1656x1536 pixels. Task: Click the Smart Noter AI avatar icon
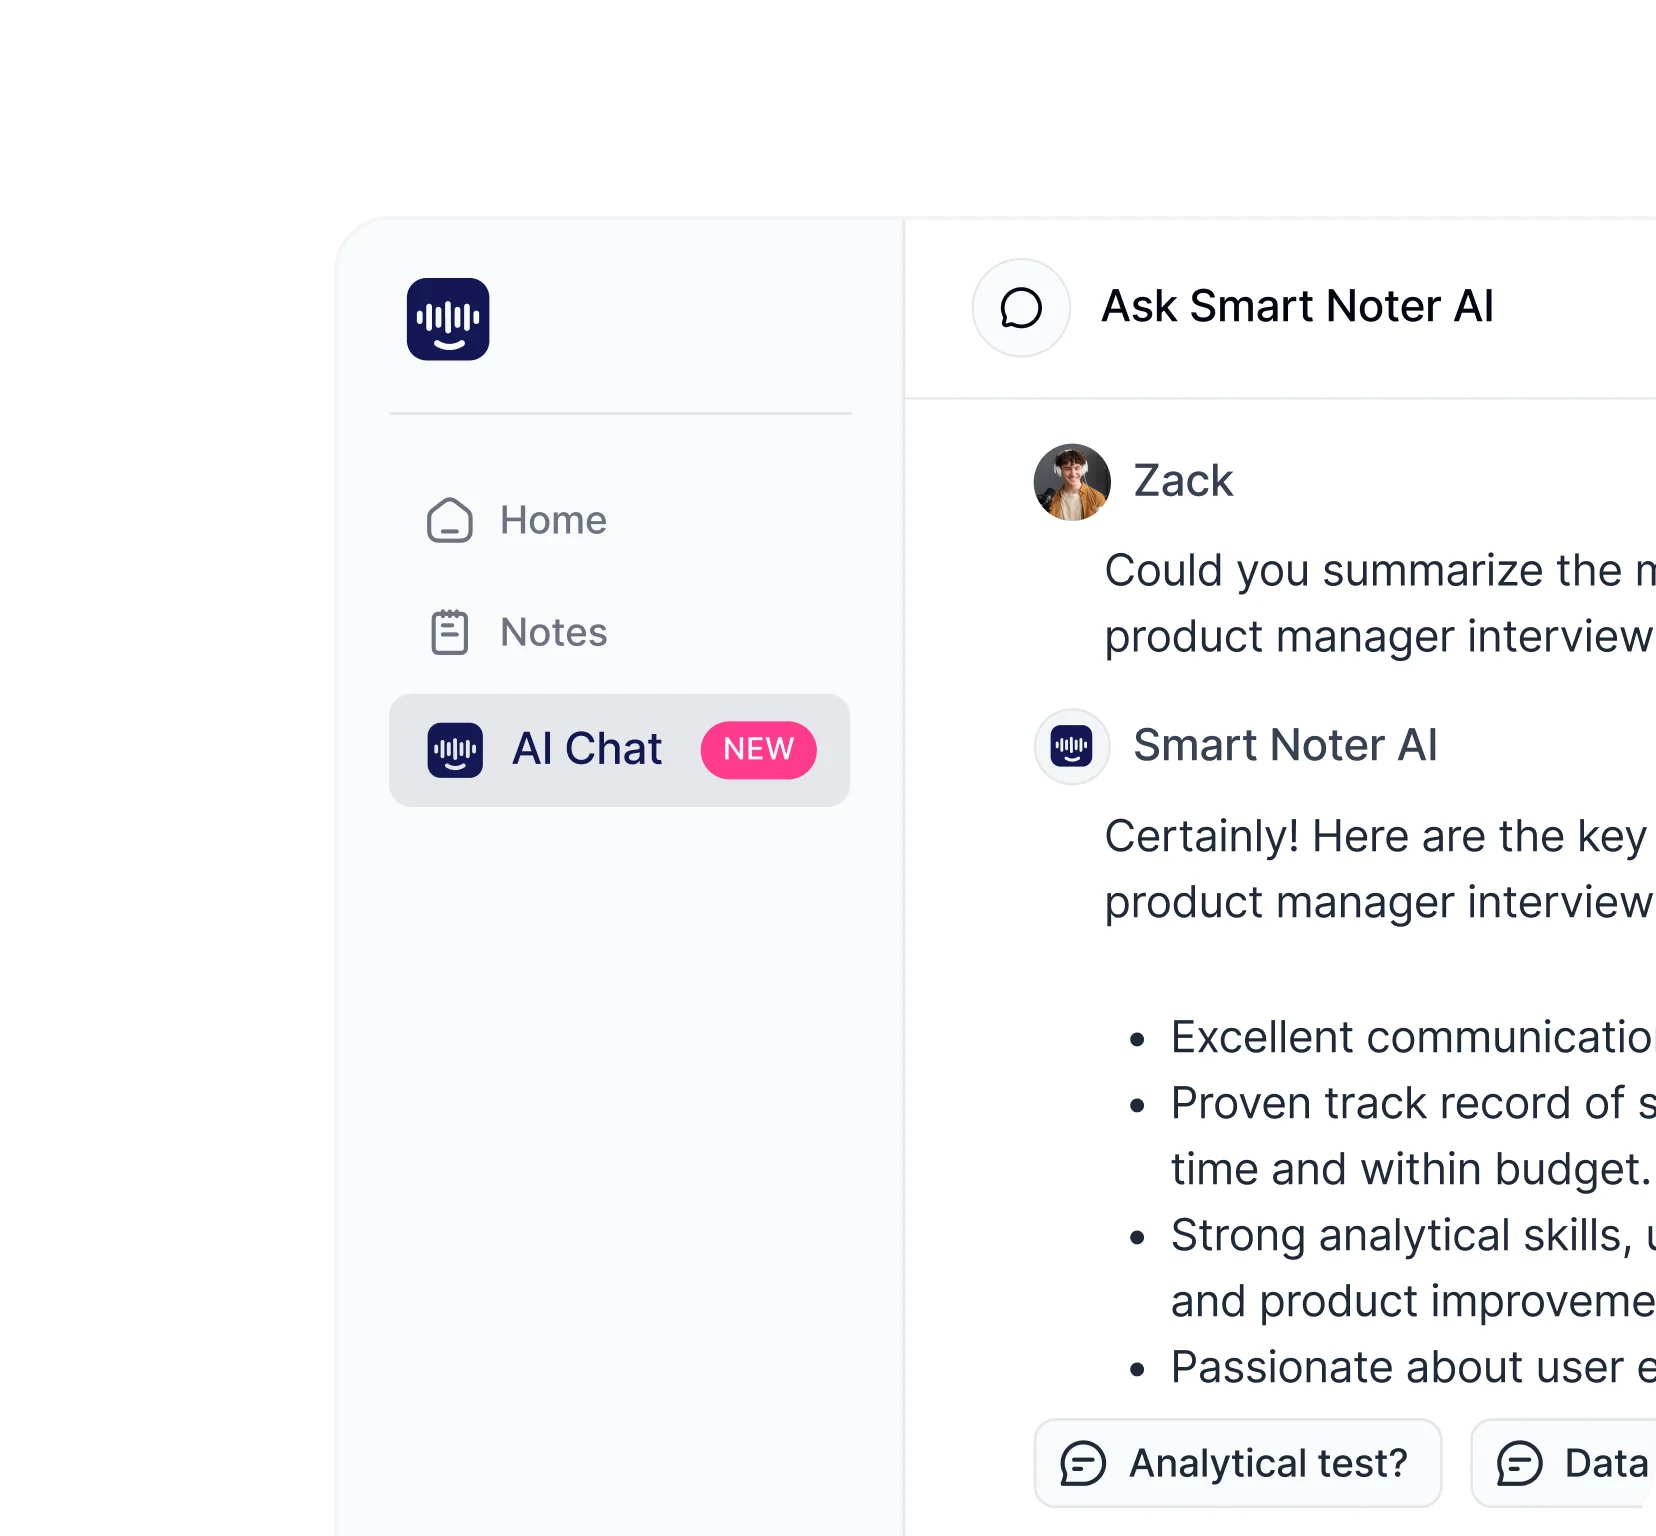click(1072, 746)
